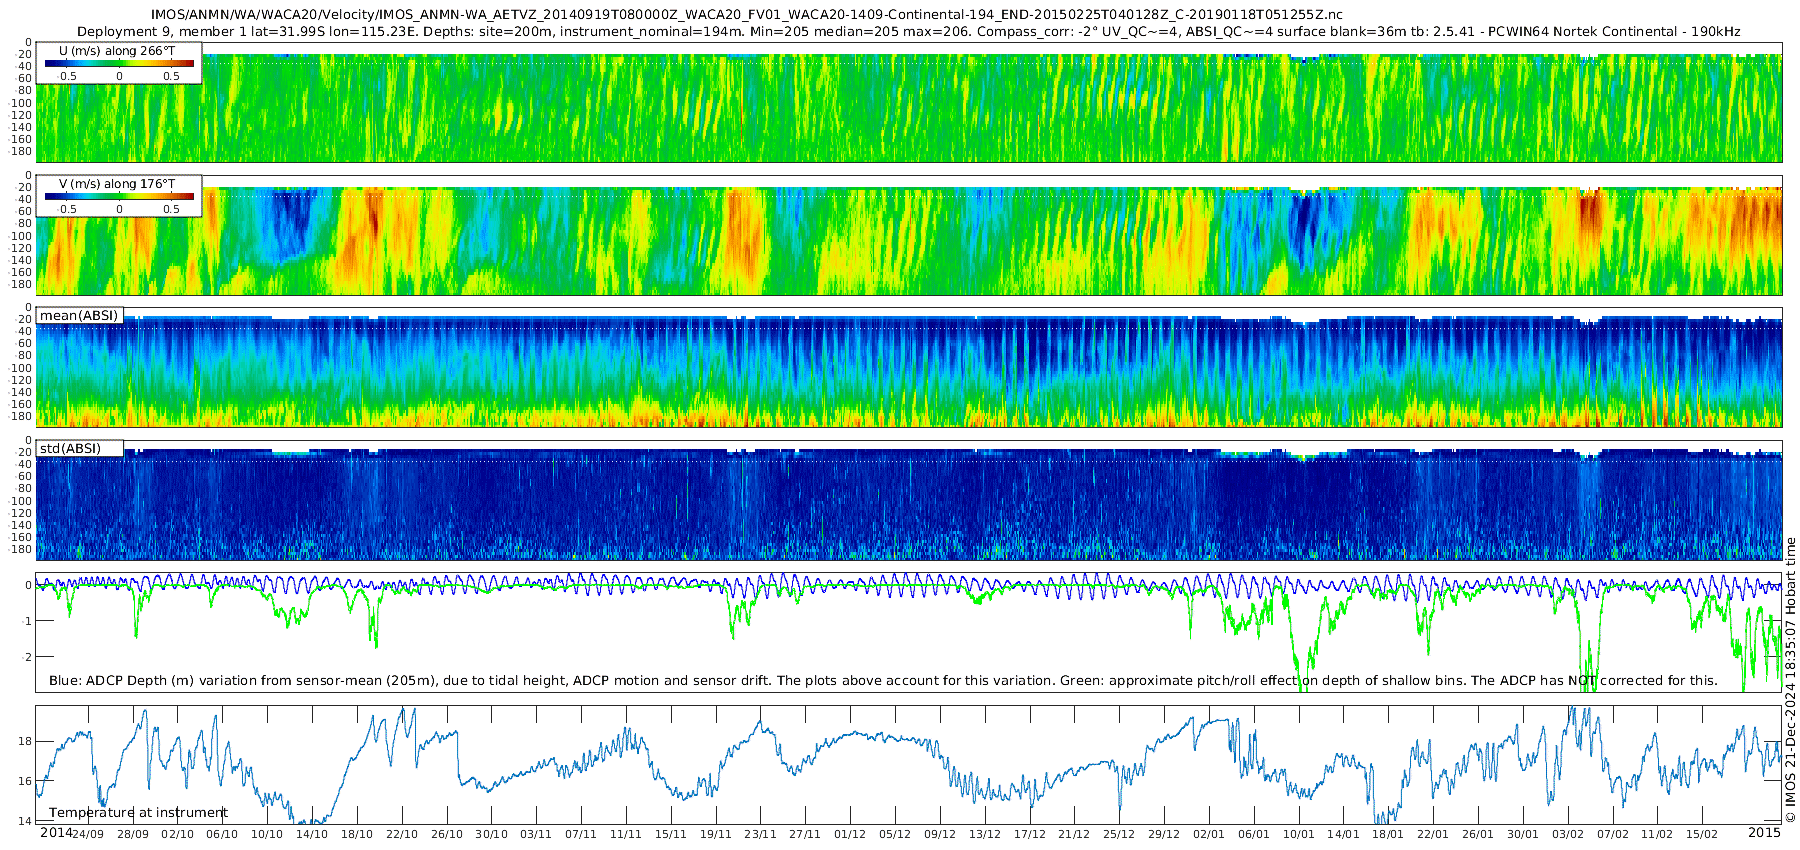Screen dimensions: 1800x850
Task: Click the '03/11' date tick
Action: pos(536,834)
